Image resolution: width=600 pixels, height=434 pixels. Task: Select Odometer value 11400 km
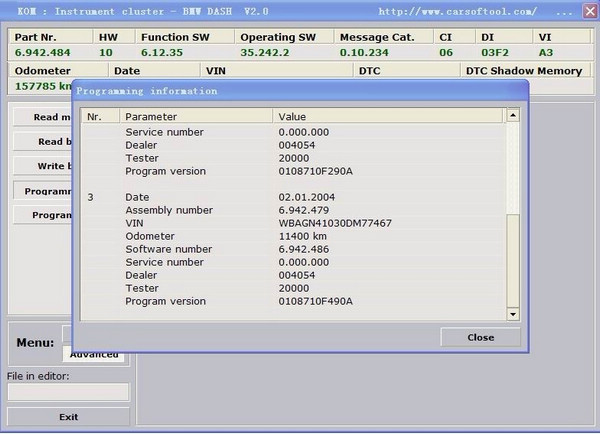click(x=302, y=236)
